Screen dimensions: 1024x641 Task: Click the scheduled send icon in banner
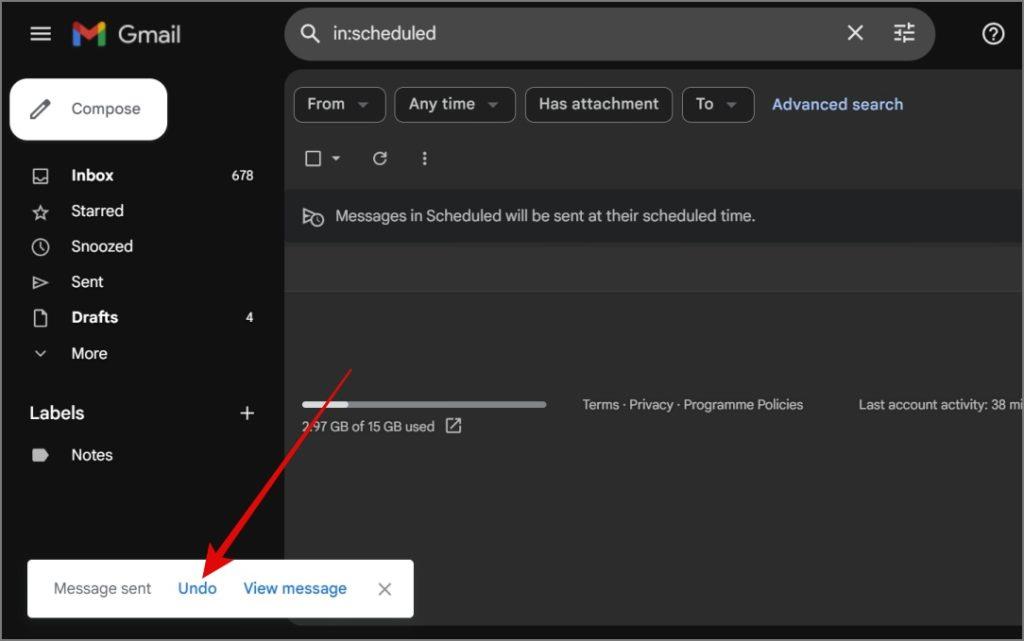pyautogui.click(x=313, y=217)
